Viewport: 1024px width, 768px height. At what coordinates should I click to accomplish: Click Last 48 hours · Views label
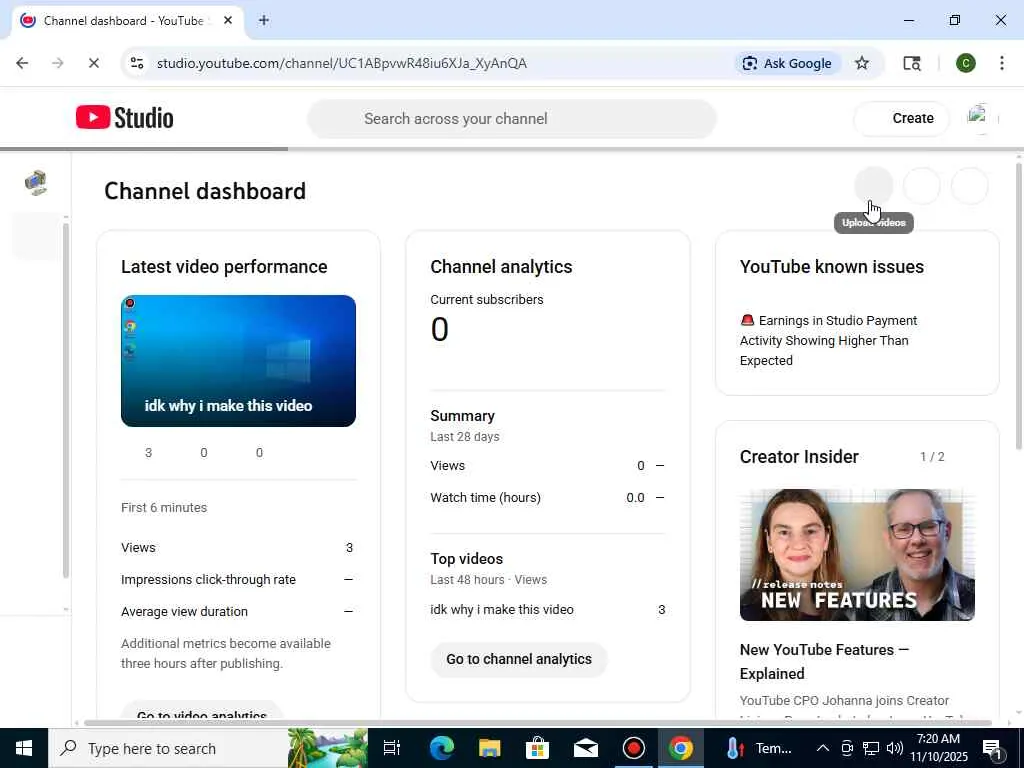tap(488, 579)
